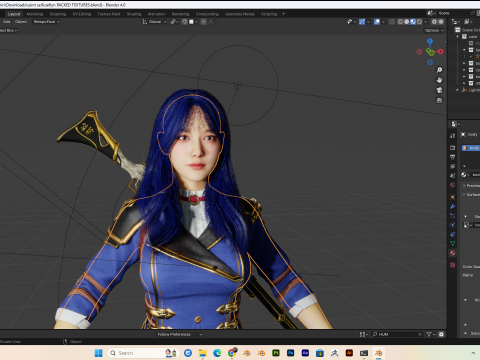This screenshot has height=360, width=480.
Task: Toggle snapping magnet in viewport header
Action: (184, 22)
